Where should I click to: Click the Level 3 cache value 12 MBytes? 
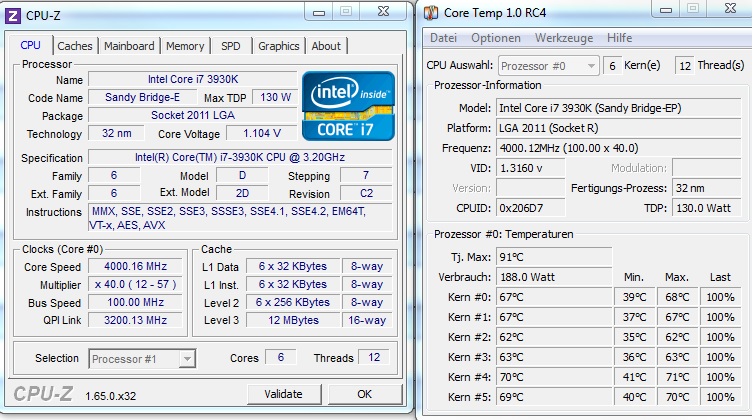(x=293, y=320)
